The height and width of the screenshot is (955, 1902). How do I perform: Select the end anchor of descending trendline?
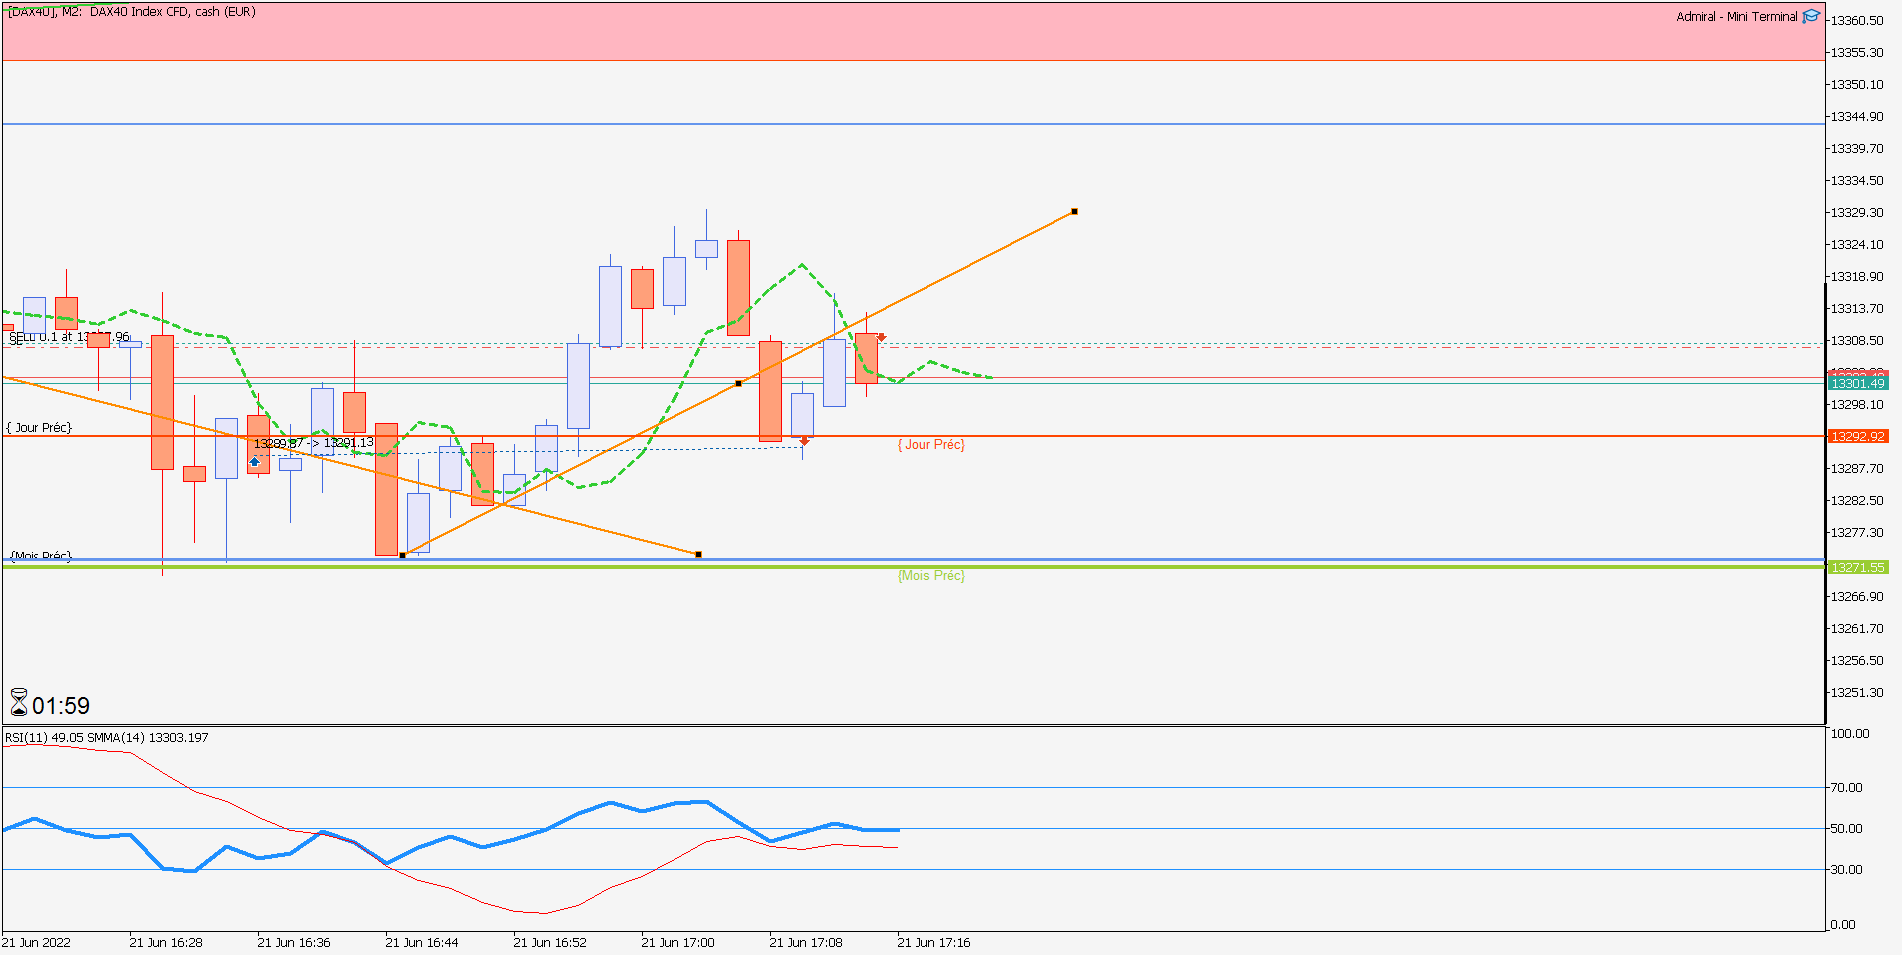point(698,554)
